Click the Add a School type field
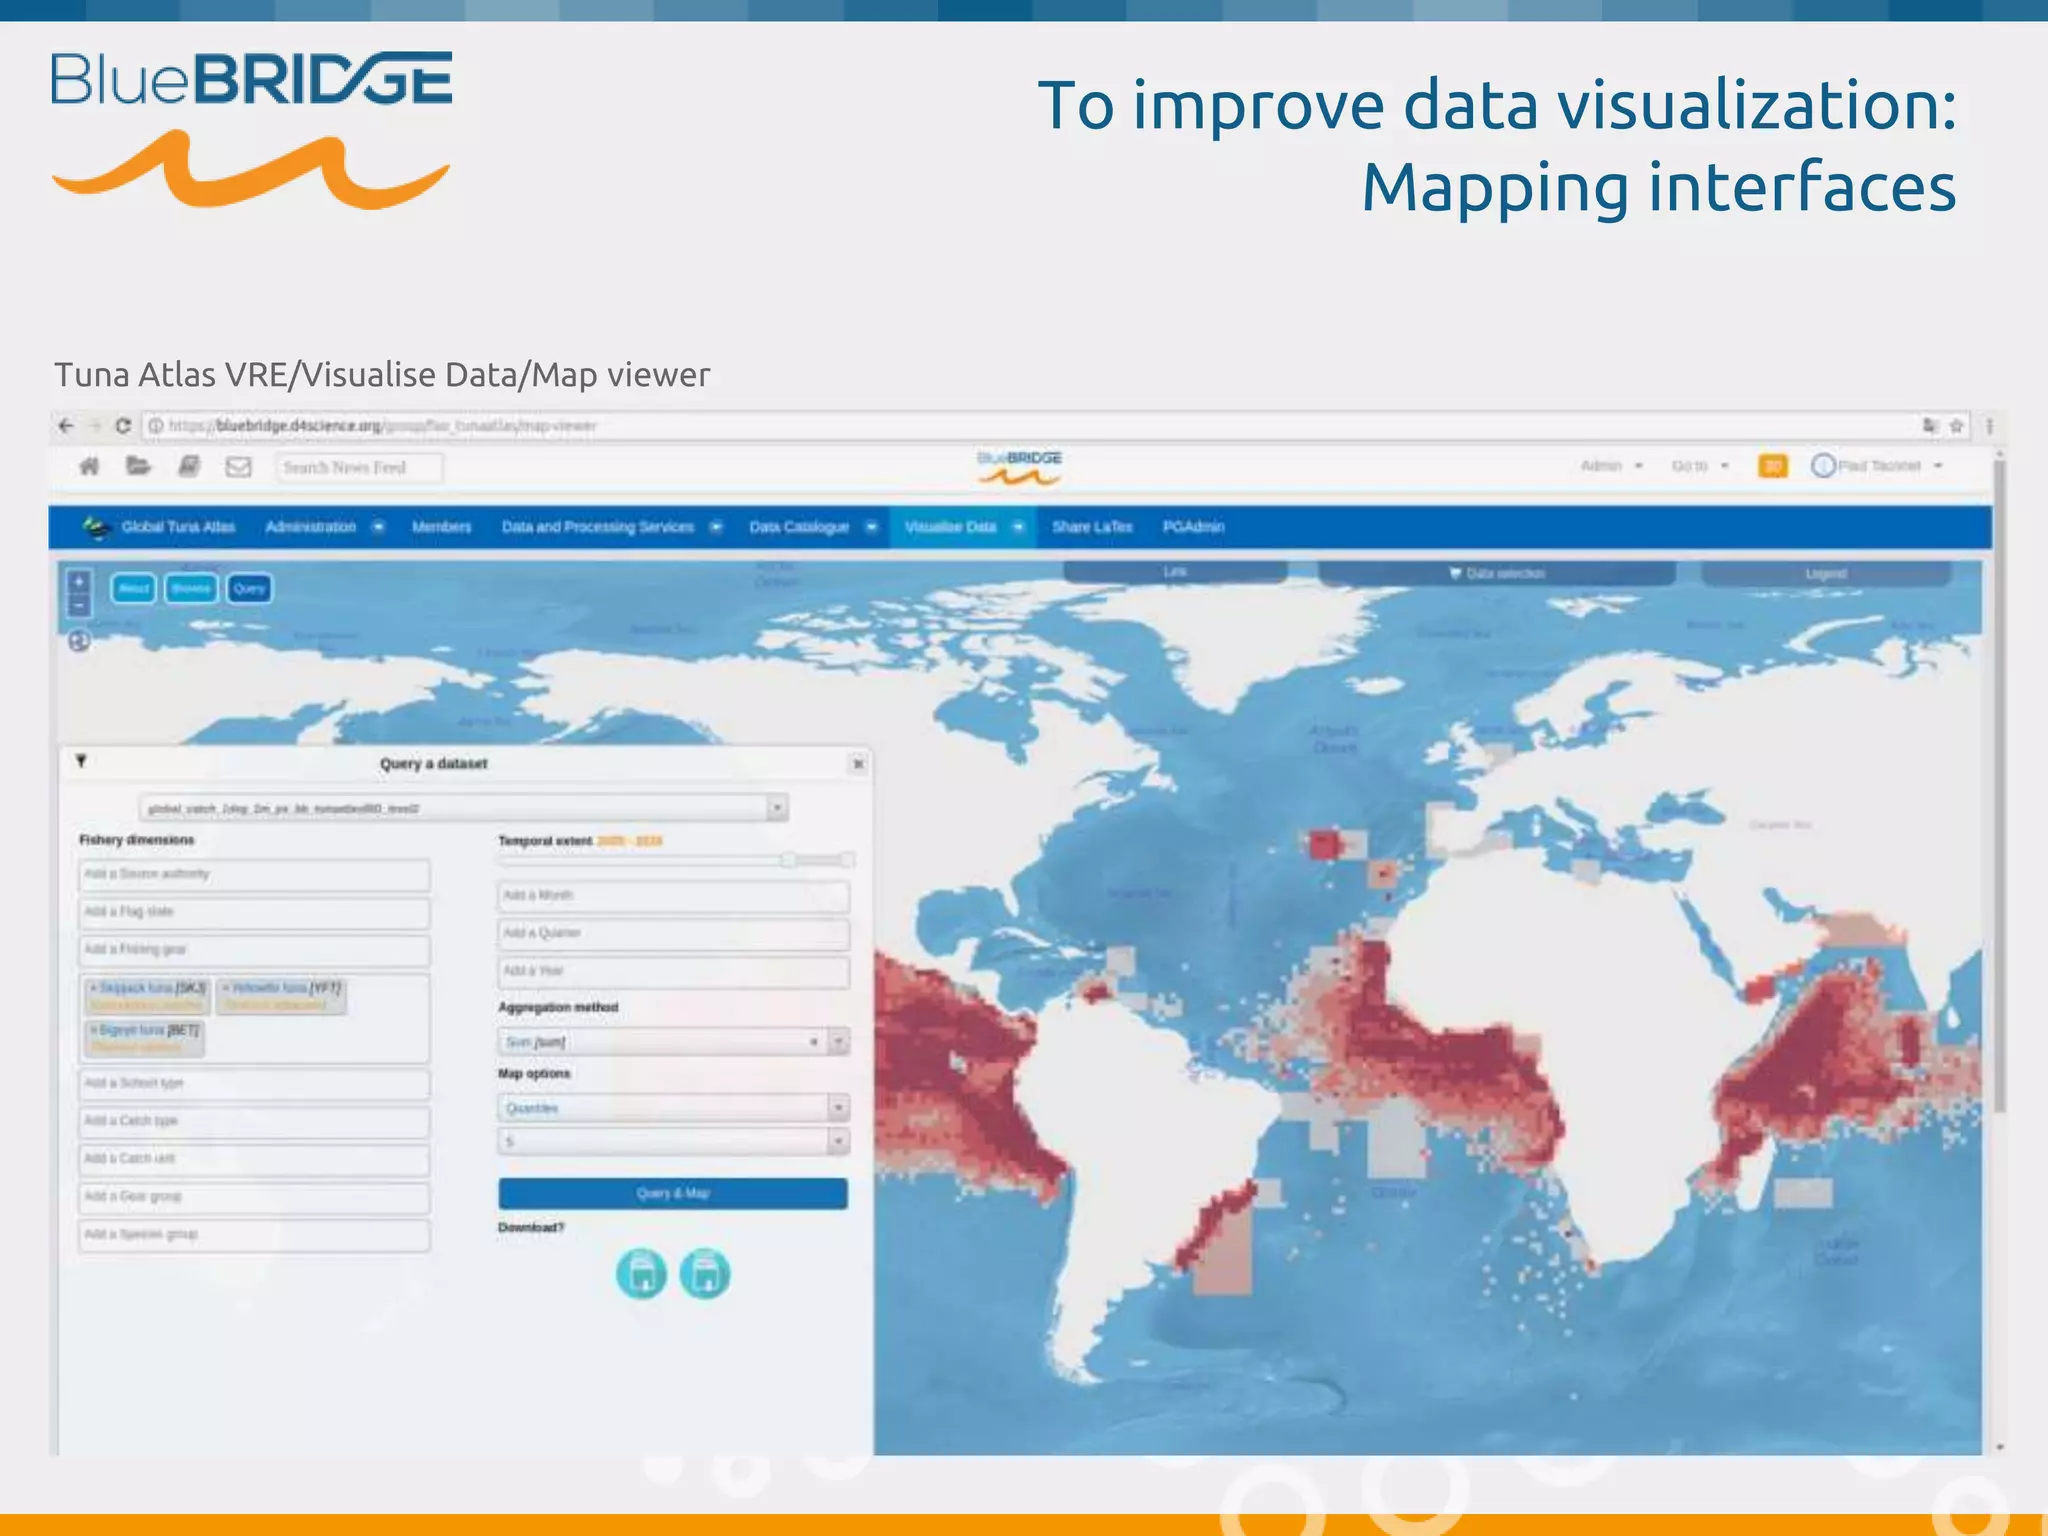 coord(255,1084)
